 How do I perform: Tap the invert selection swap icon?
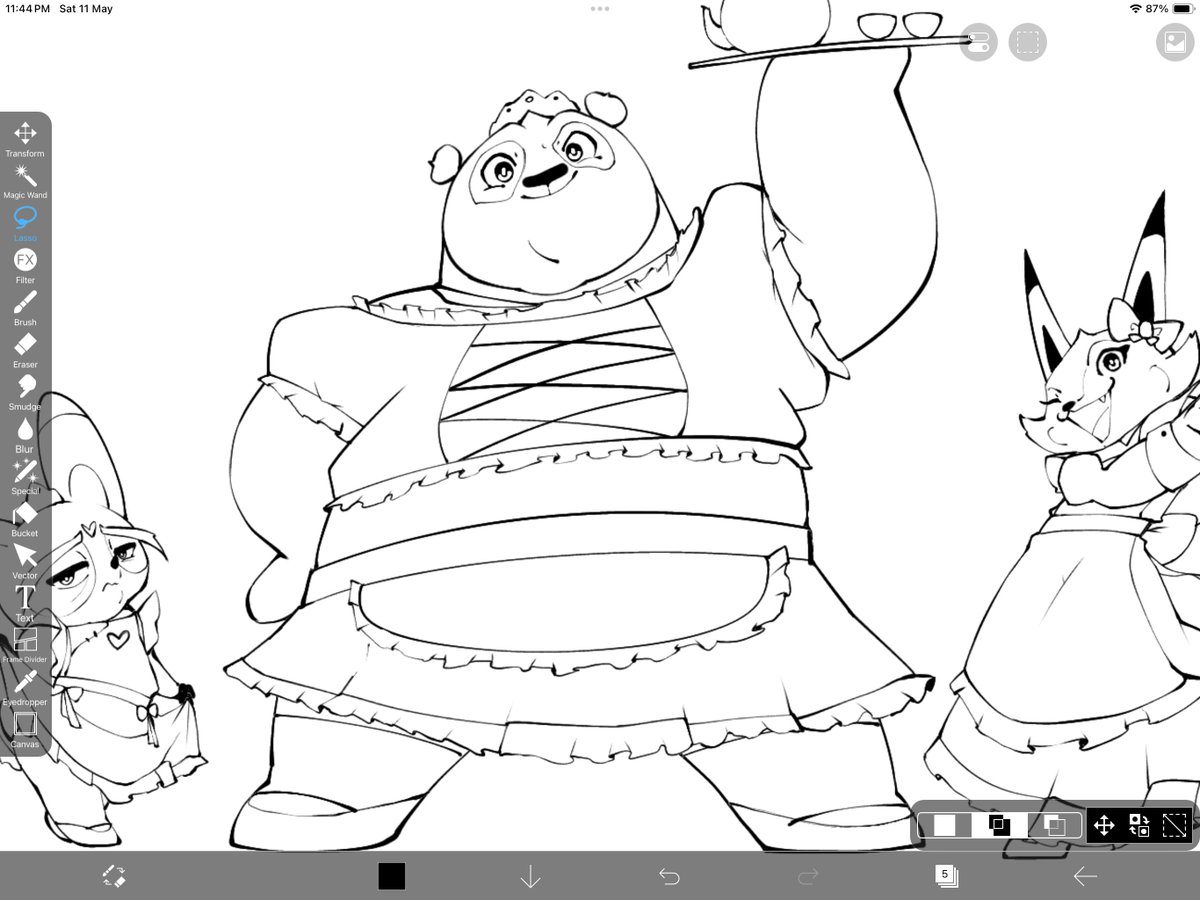[1139, 825]
